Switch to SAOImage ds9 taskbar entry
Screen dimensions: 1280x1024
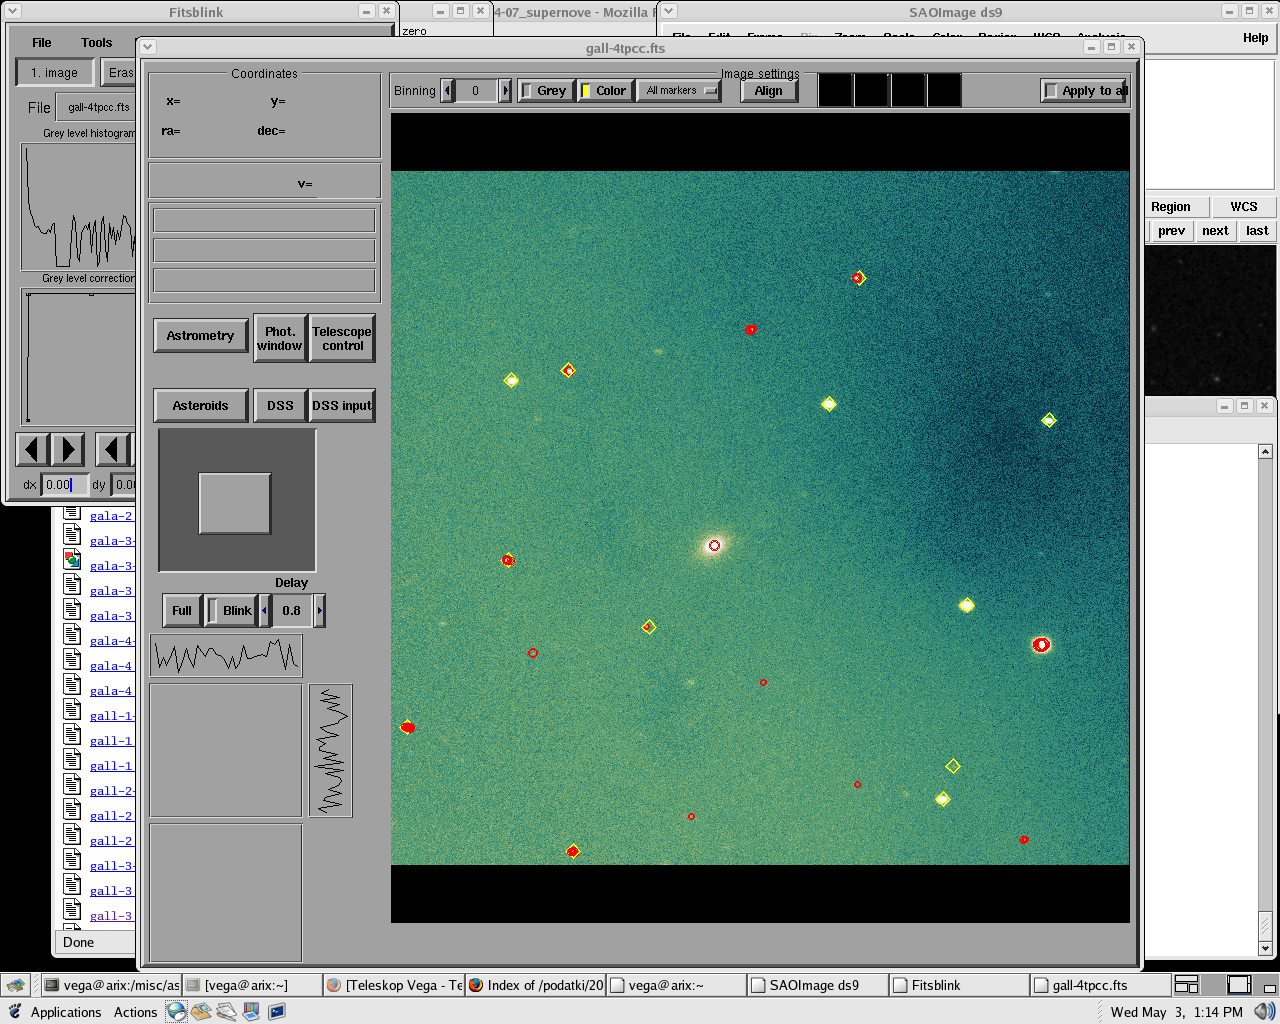coord(818,985)
